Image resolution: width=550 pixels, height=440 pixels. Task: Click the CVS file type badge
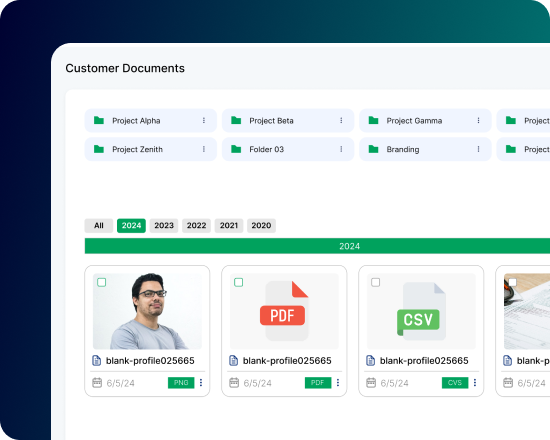click(455, 383)
